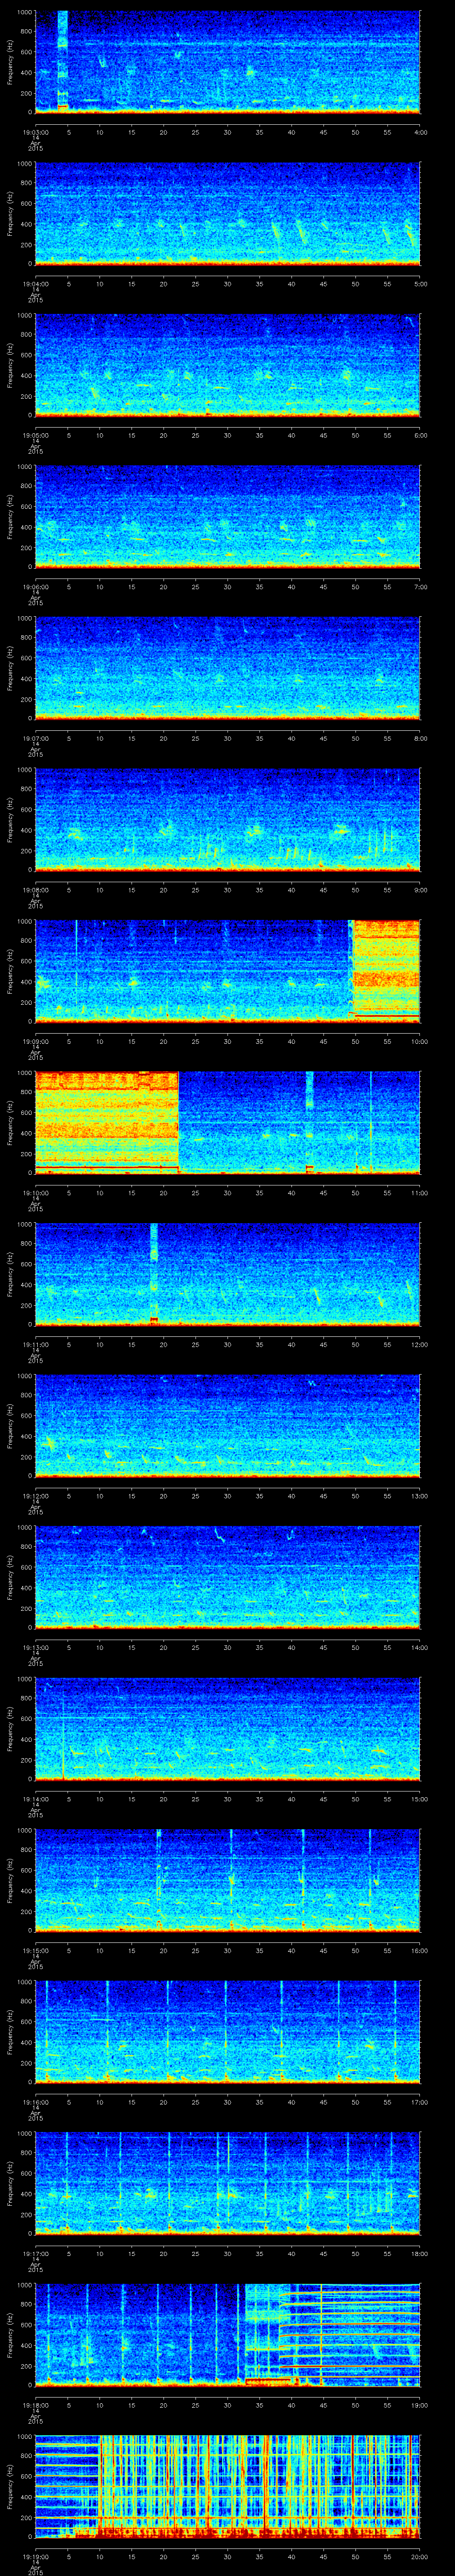Open the spectrogram panel starting at 19:09:00
The image size is (455, 2576).
(x=228, y=971)
